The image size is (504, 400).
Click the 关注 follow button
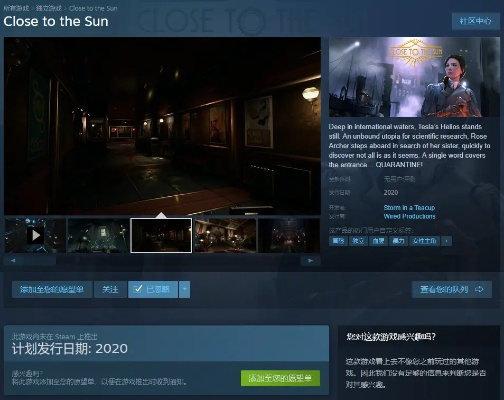110,289
